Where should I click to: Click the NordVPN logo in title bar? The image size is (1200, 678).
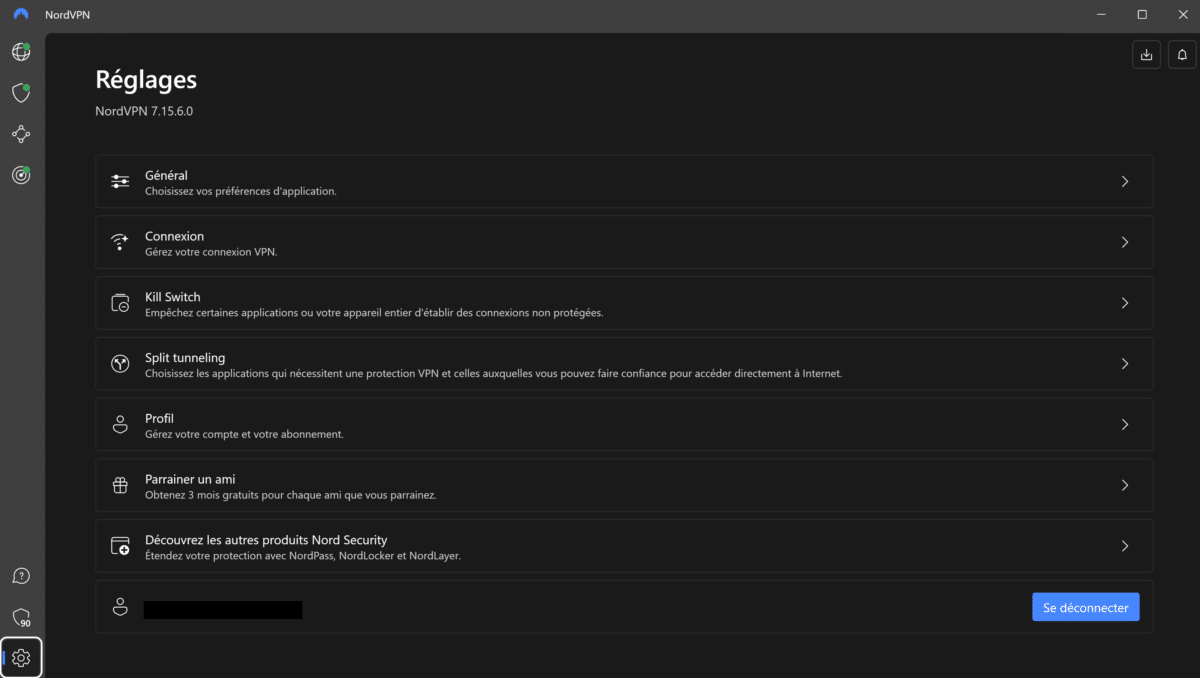(21, 15)
